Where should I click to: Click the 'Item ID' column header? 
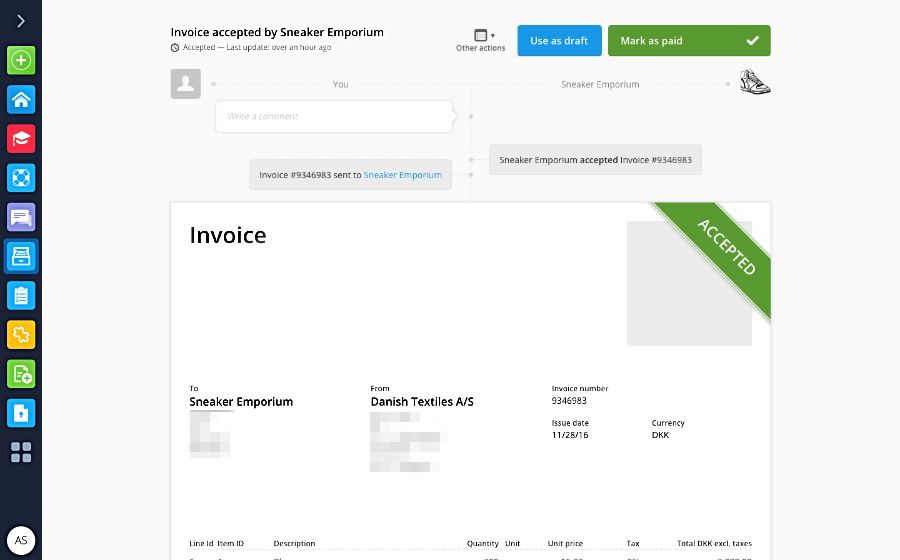(x=230, y=543)
